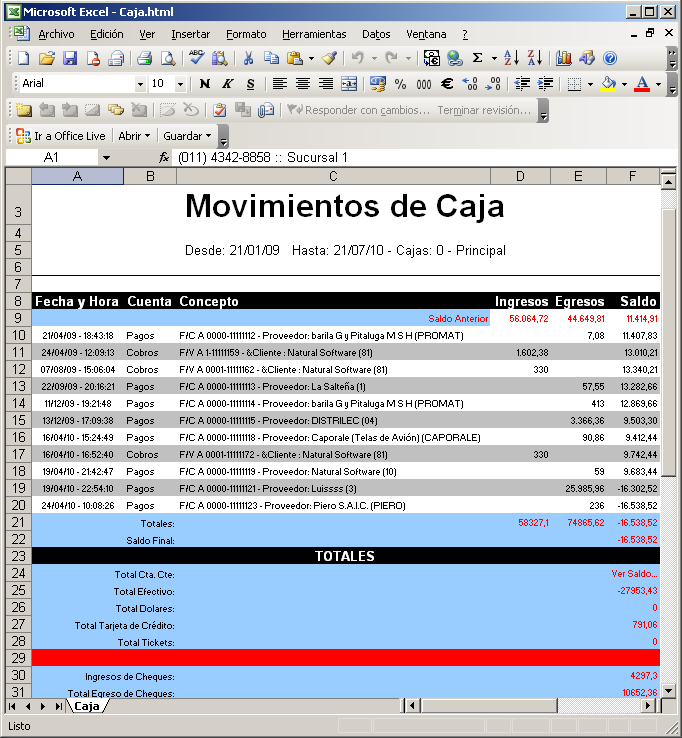This screenshot has width=682, height=738.
Task: Cut the selection with the scissors icon
Action: coord(248,58)
